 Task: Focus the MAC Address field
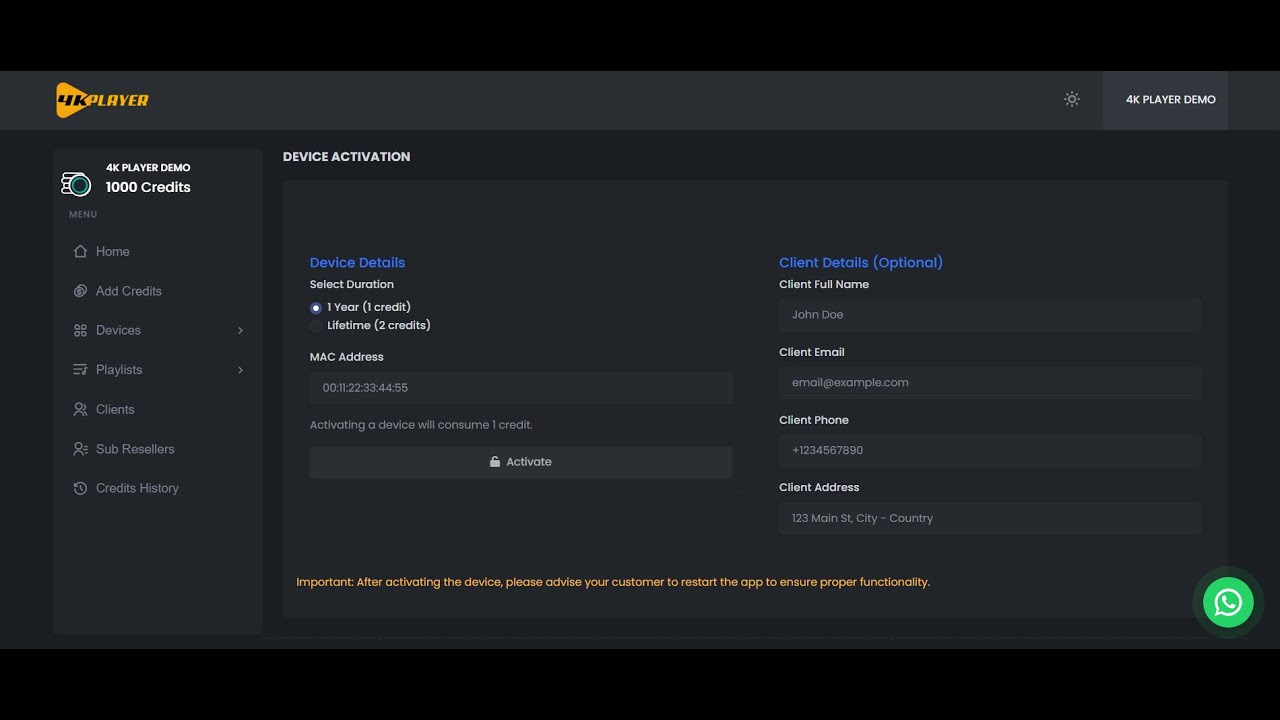[x=521, y=388]
